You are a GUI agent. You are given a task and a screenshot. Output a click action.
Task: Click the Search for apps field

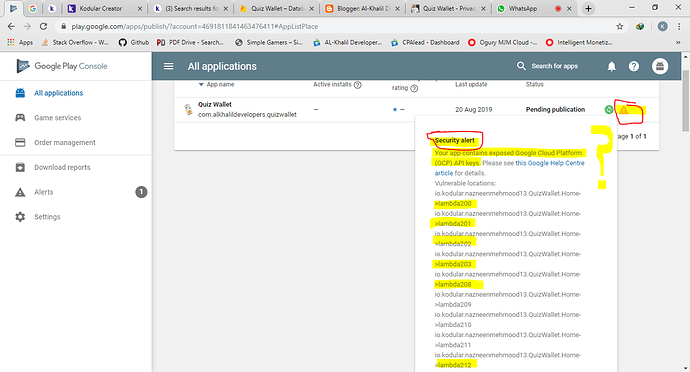pos(554,66)
